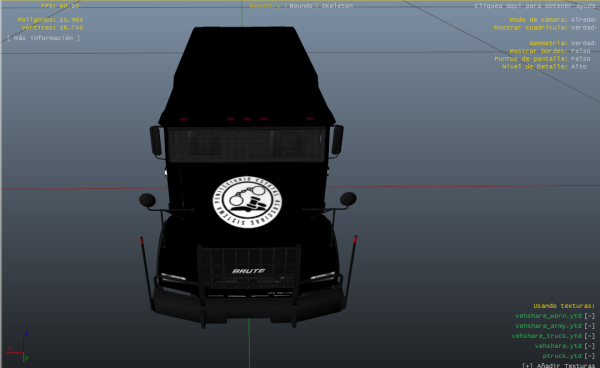This screenshot has width=600, height=368.
Task: Click the 'Usando texturas:' heading
Action: [564, 306]
